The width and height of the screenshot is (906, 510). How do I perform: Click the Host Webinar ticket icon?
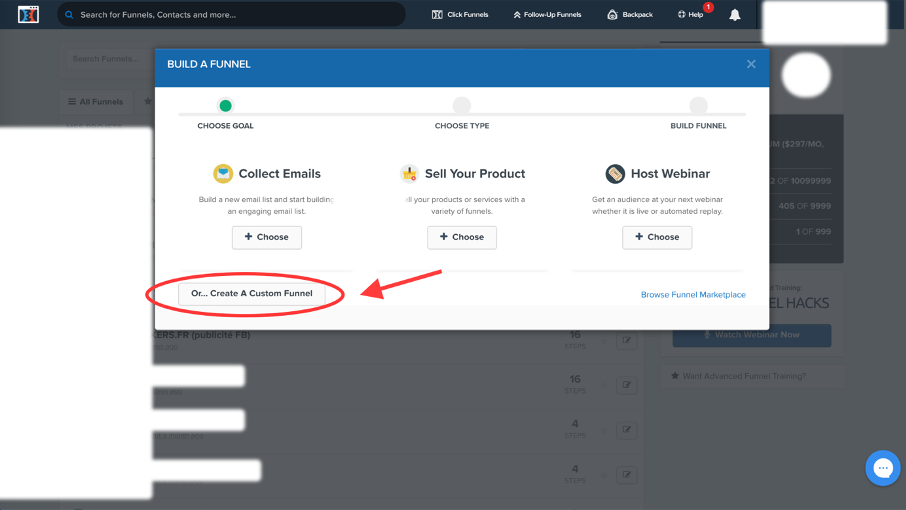(615, 173)
